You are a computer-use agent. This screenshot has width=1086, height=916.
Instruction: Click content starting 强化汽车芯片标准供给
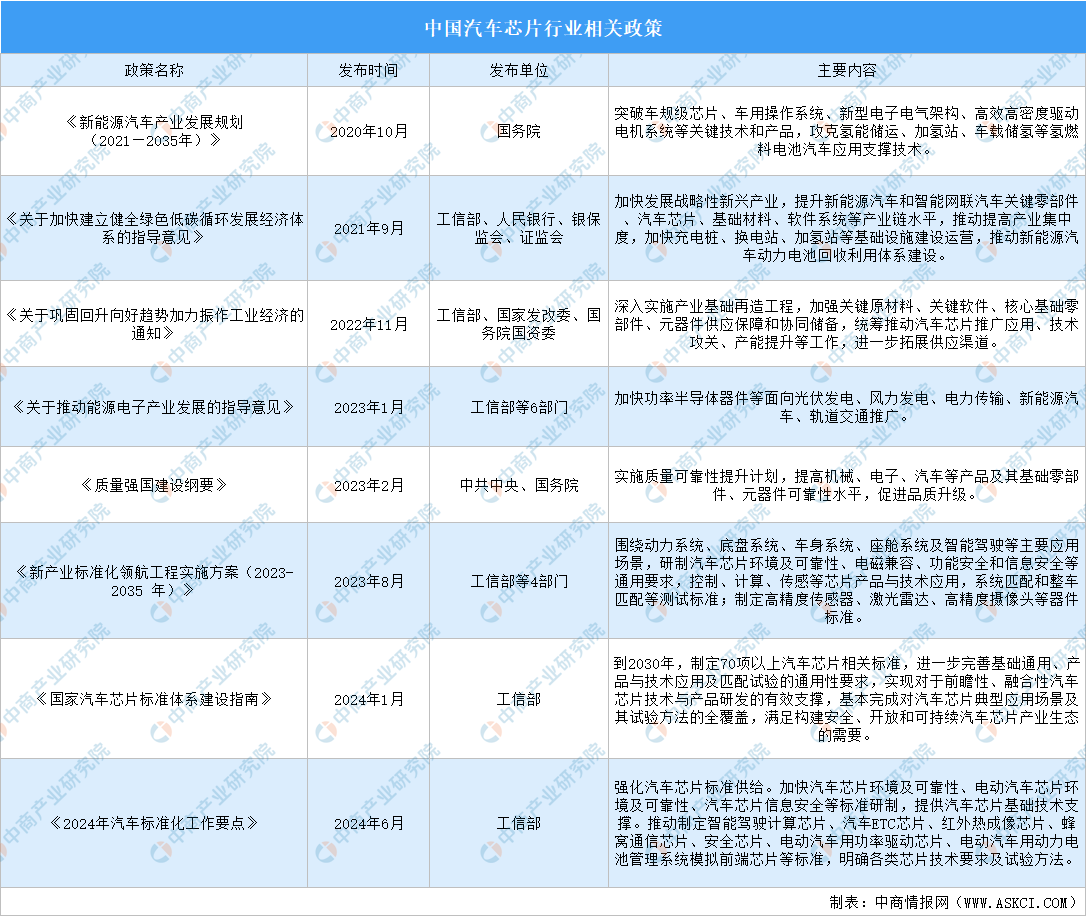846,823
